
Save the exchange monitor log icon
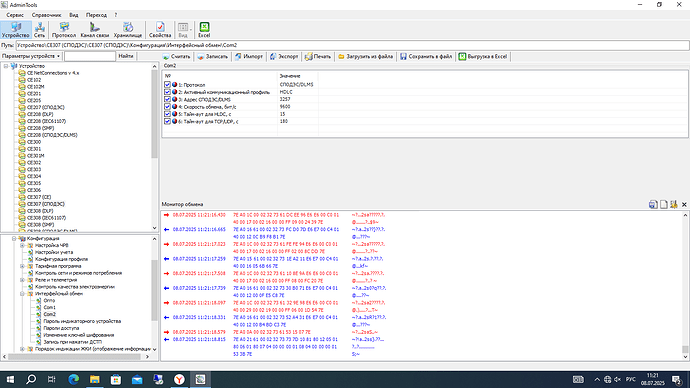point(653,205)
